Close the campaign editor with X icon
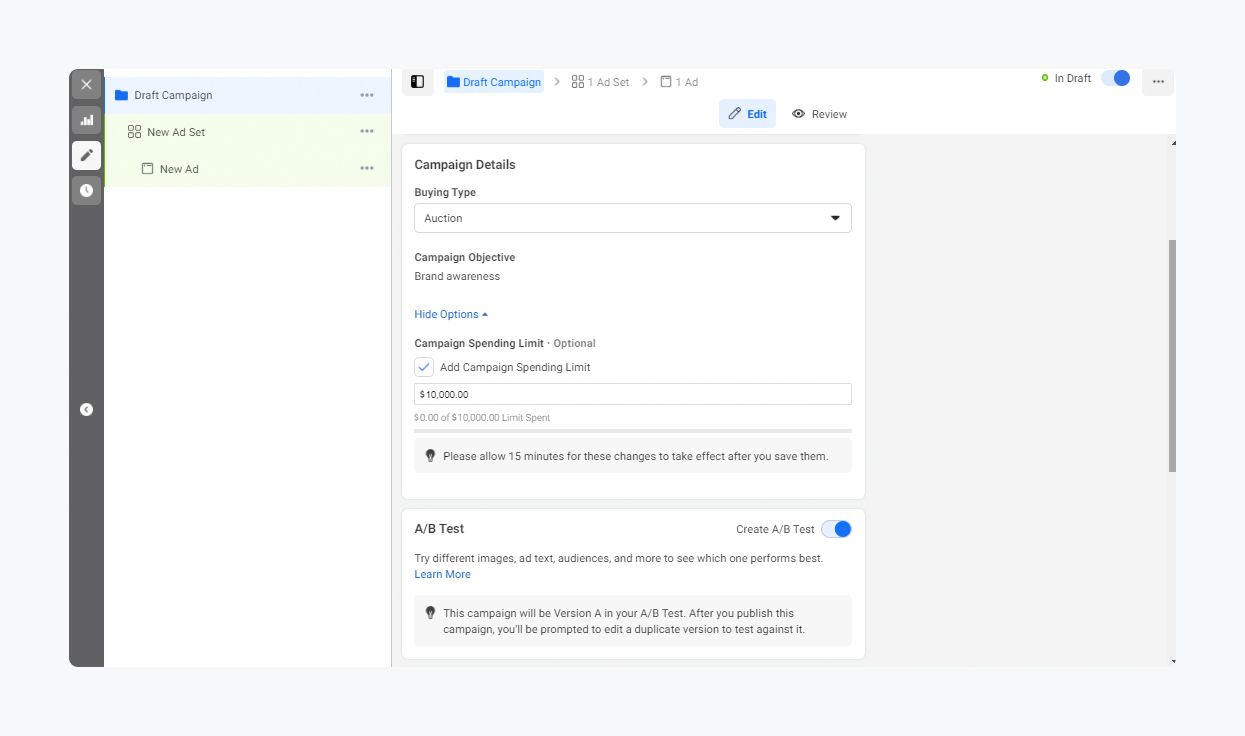Image resolution: width=1245 pixels, height=736 pixels. click(86, 85)
